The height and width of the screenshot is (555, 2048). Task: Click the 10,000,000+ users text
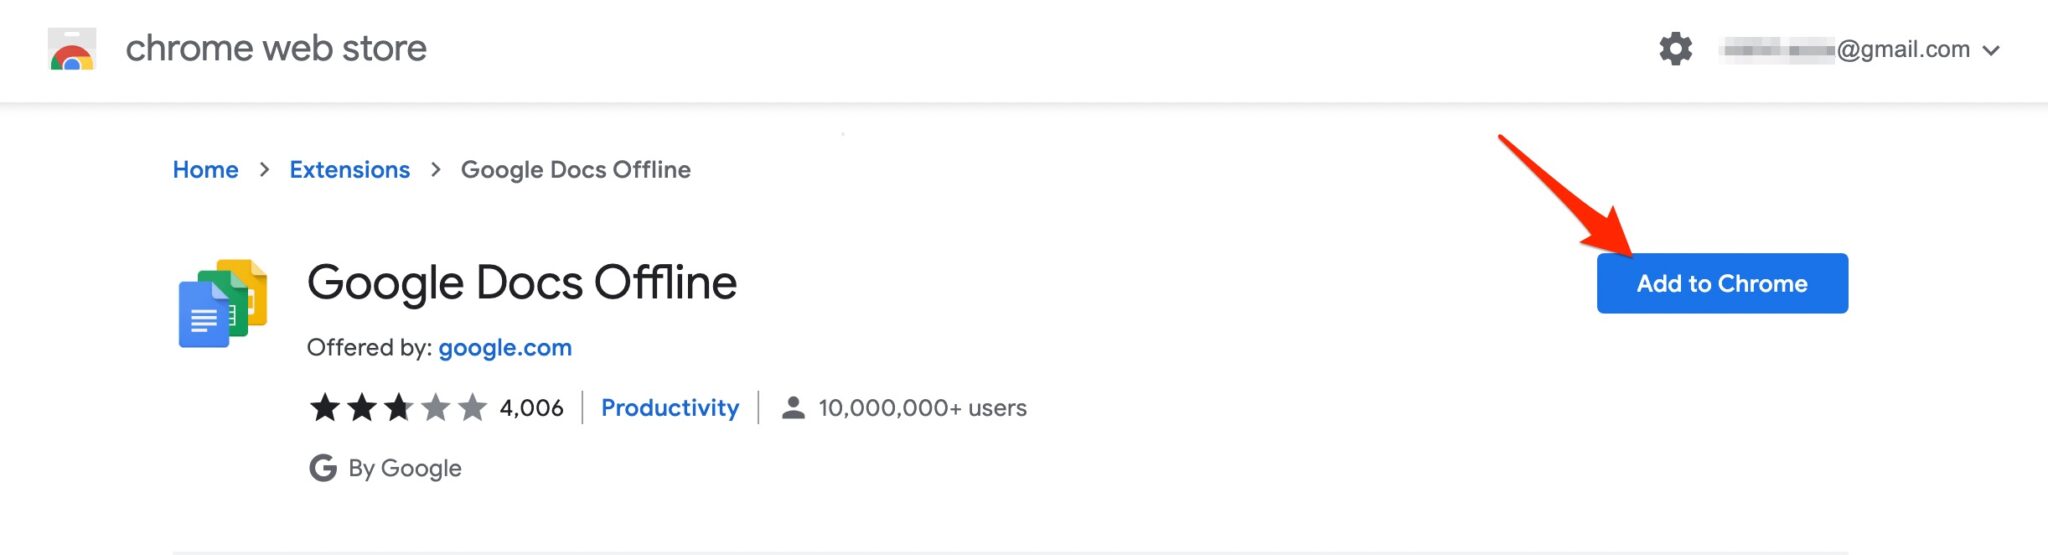(x=922, y=408)
